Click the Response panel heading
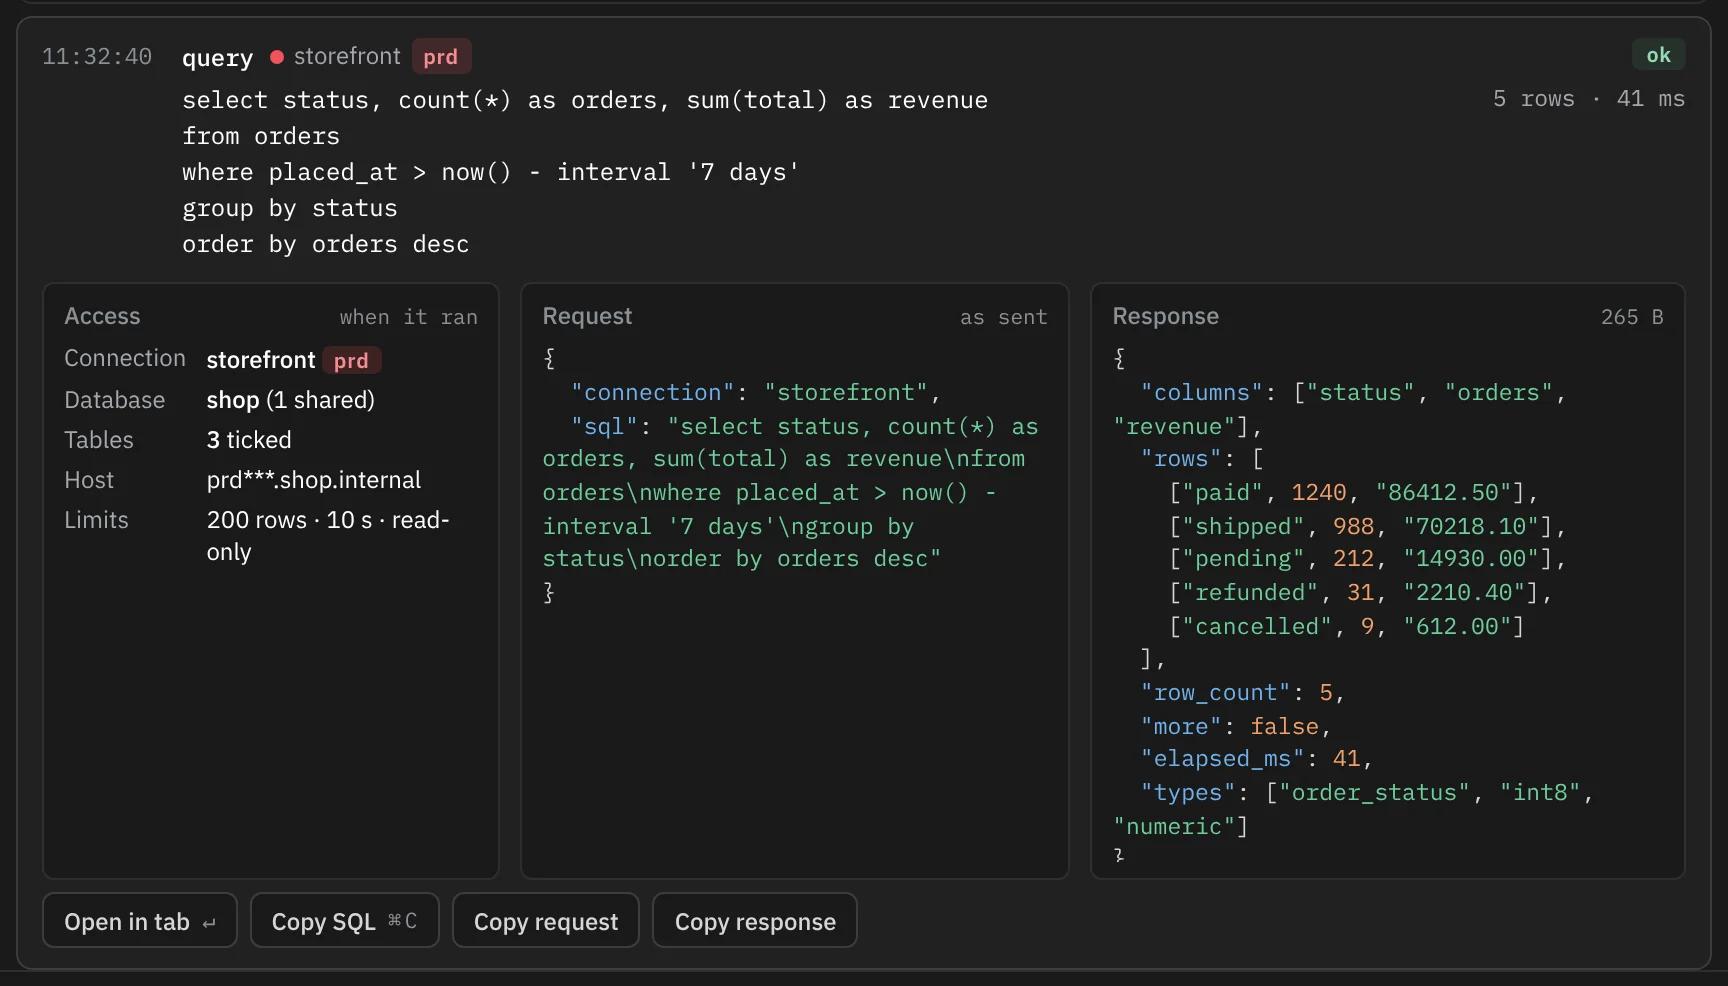The height and width of the screenshot is (986, 1728). coord(1165,316)
